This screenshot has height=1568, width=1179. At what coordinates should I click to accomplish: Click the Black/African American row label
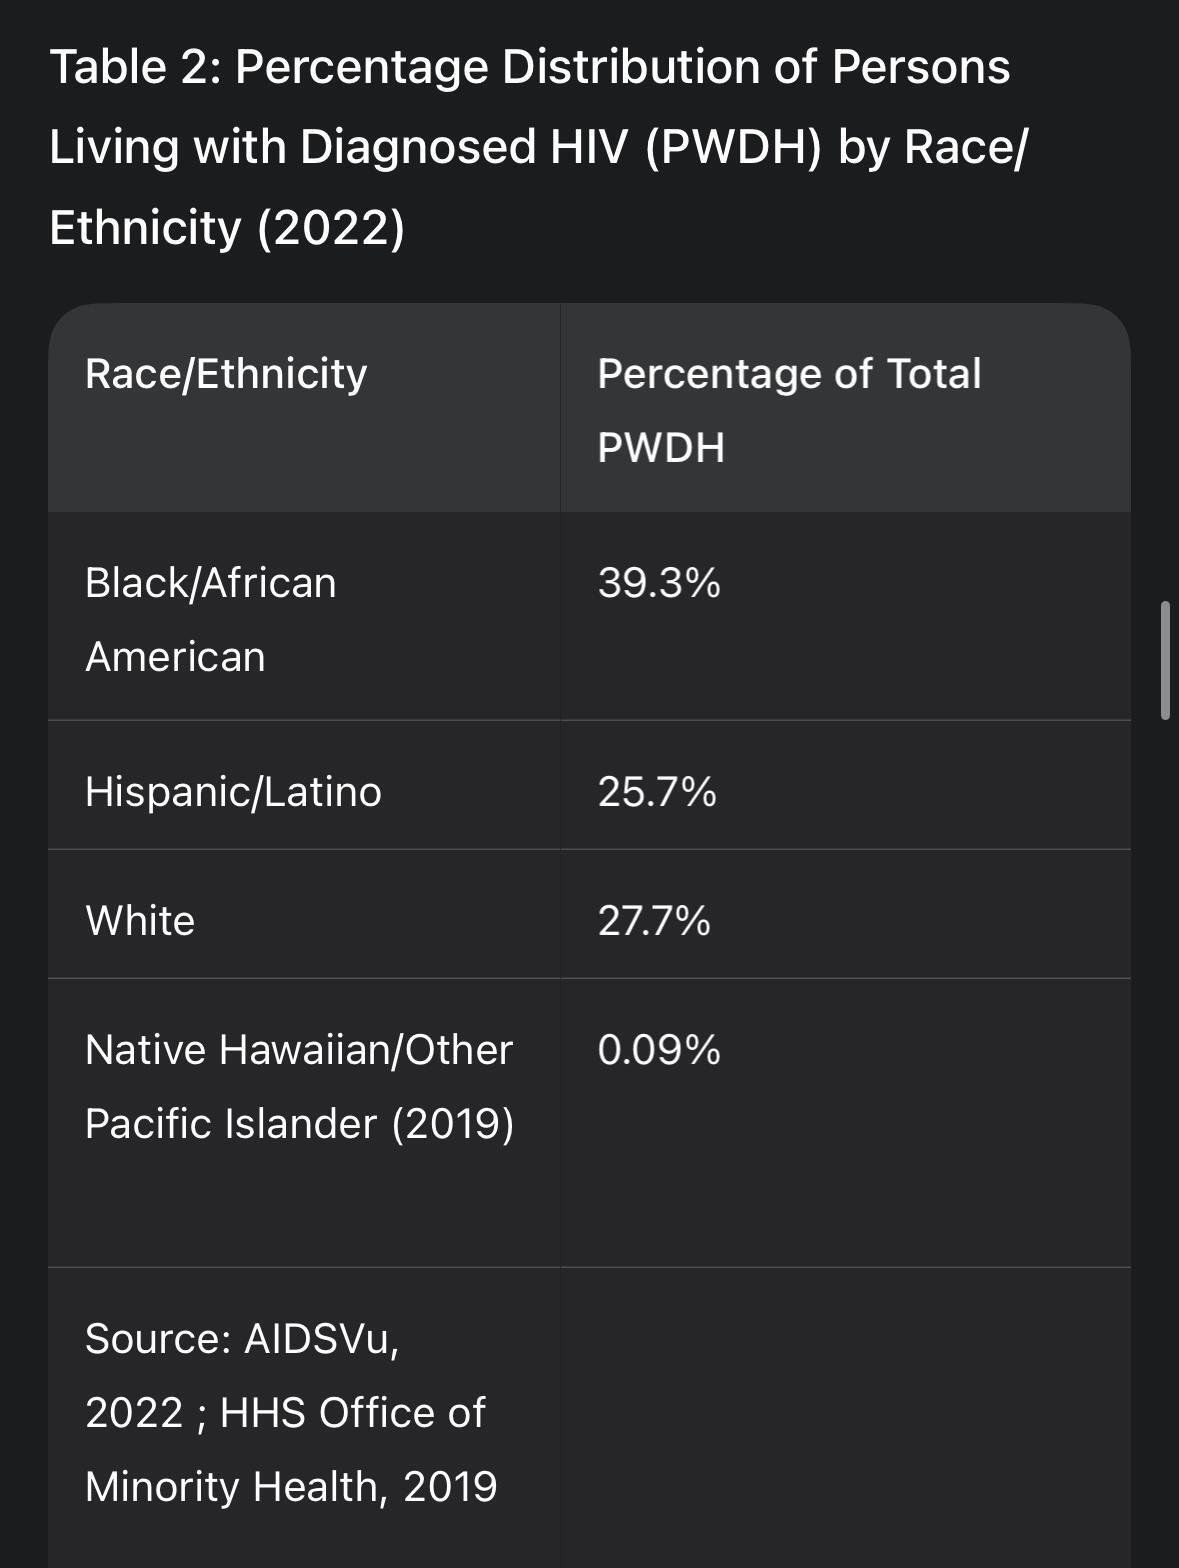[211, 619]
